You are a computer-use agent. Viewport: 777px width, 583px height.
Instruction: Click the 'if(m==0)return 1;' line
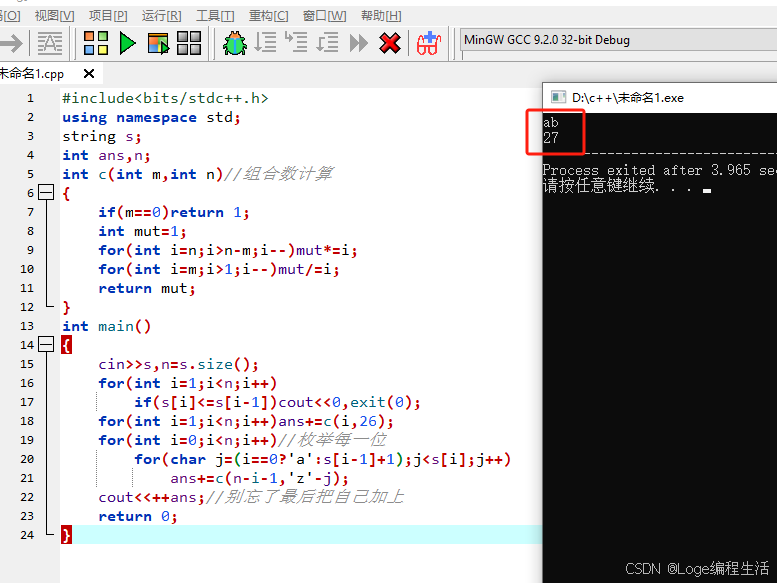pos(173,212)
